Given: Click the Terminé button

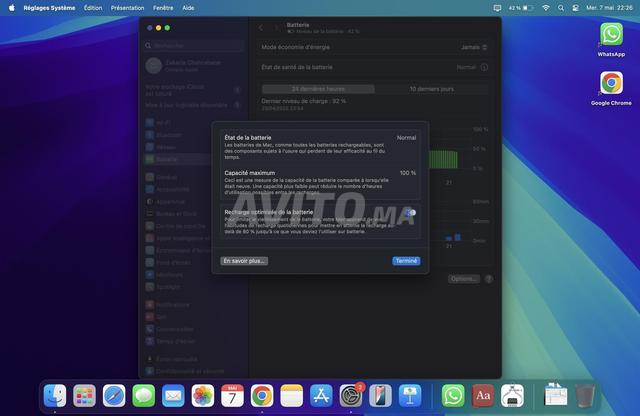Looking at the screenshot, I should click(406, 261).
